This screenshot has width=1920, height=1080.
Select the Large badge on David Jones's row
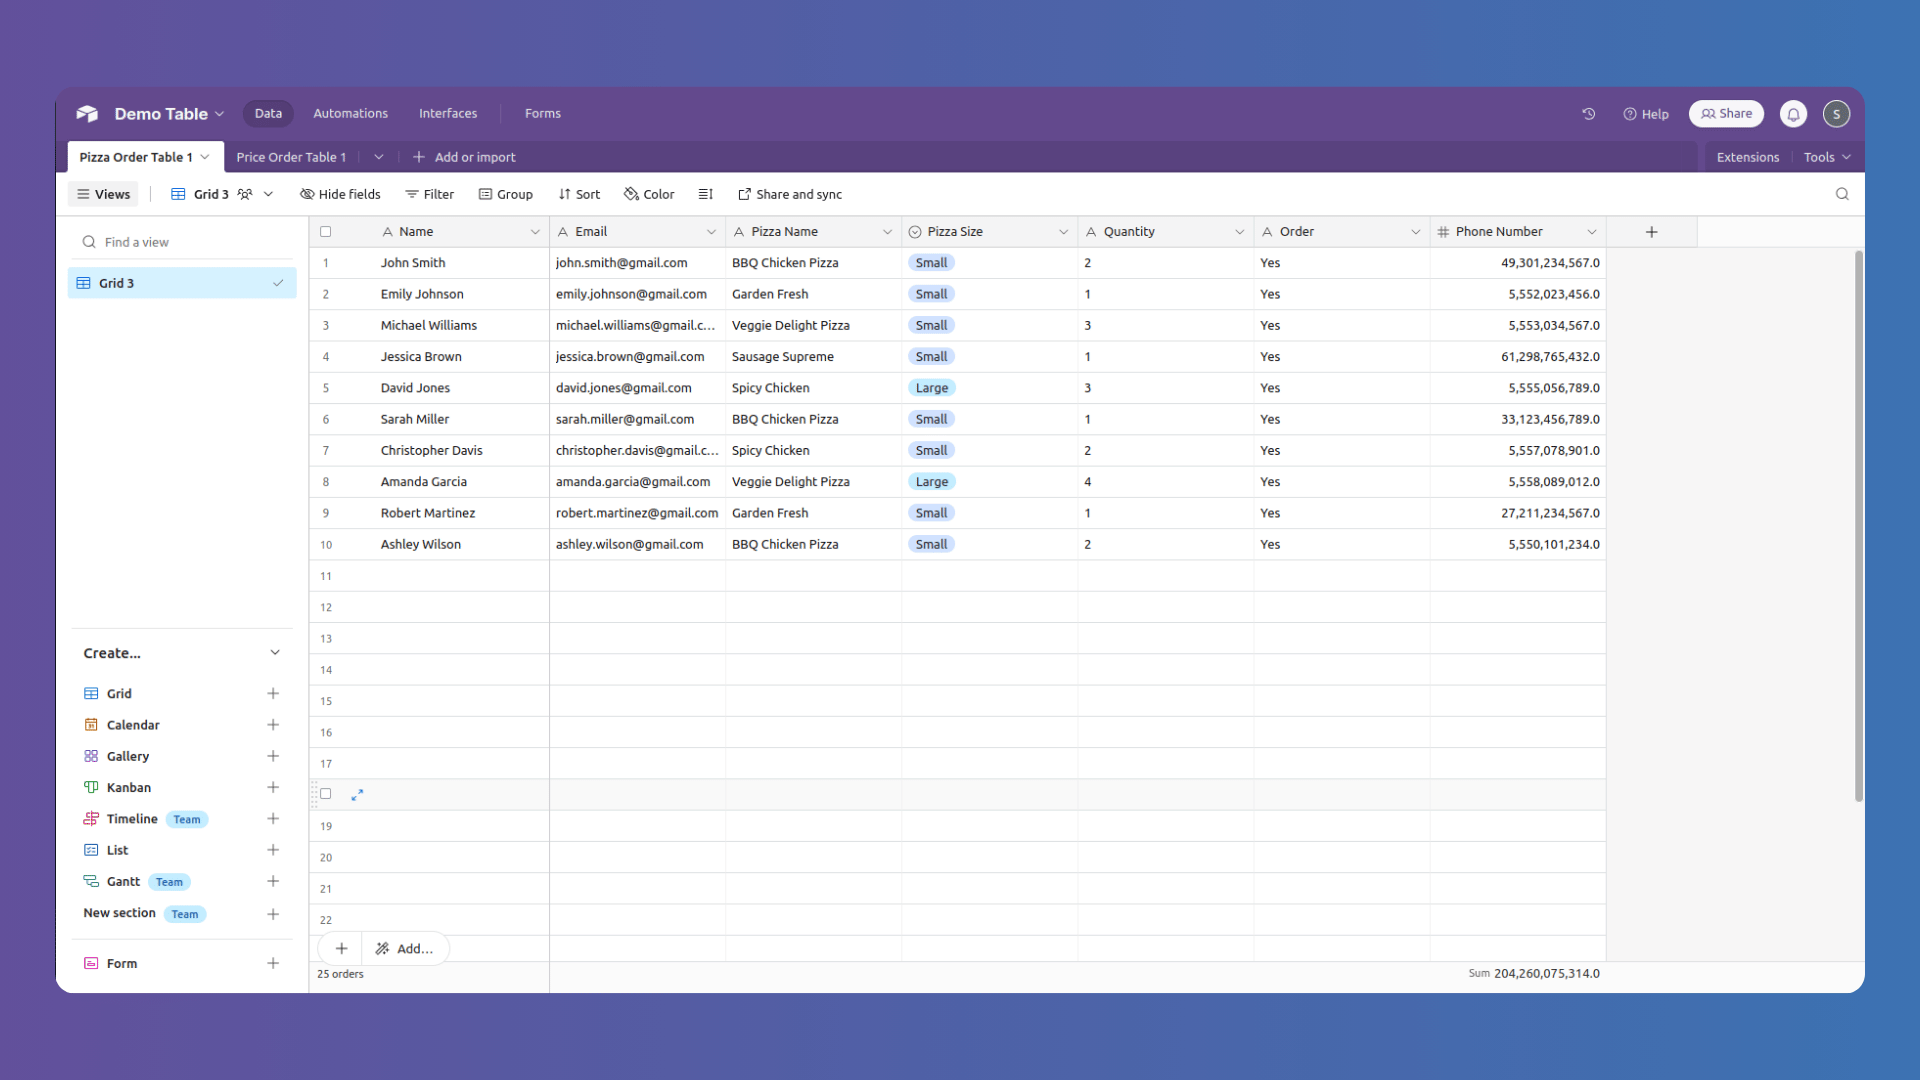[x=931, y=388]
